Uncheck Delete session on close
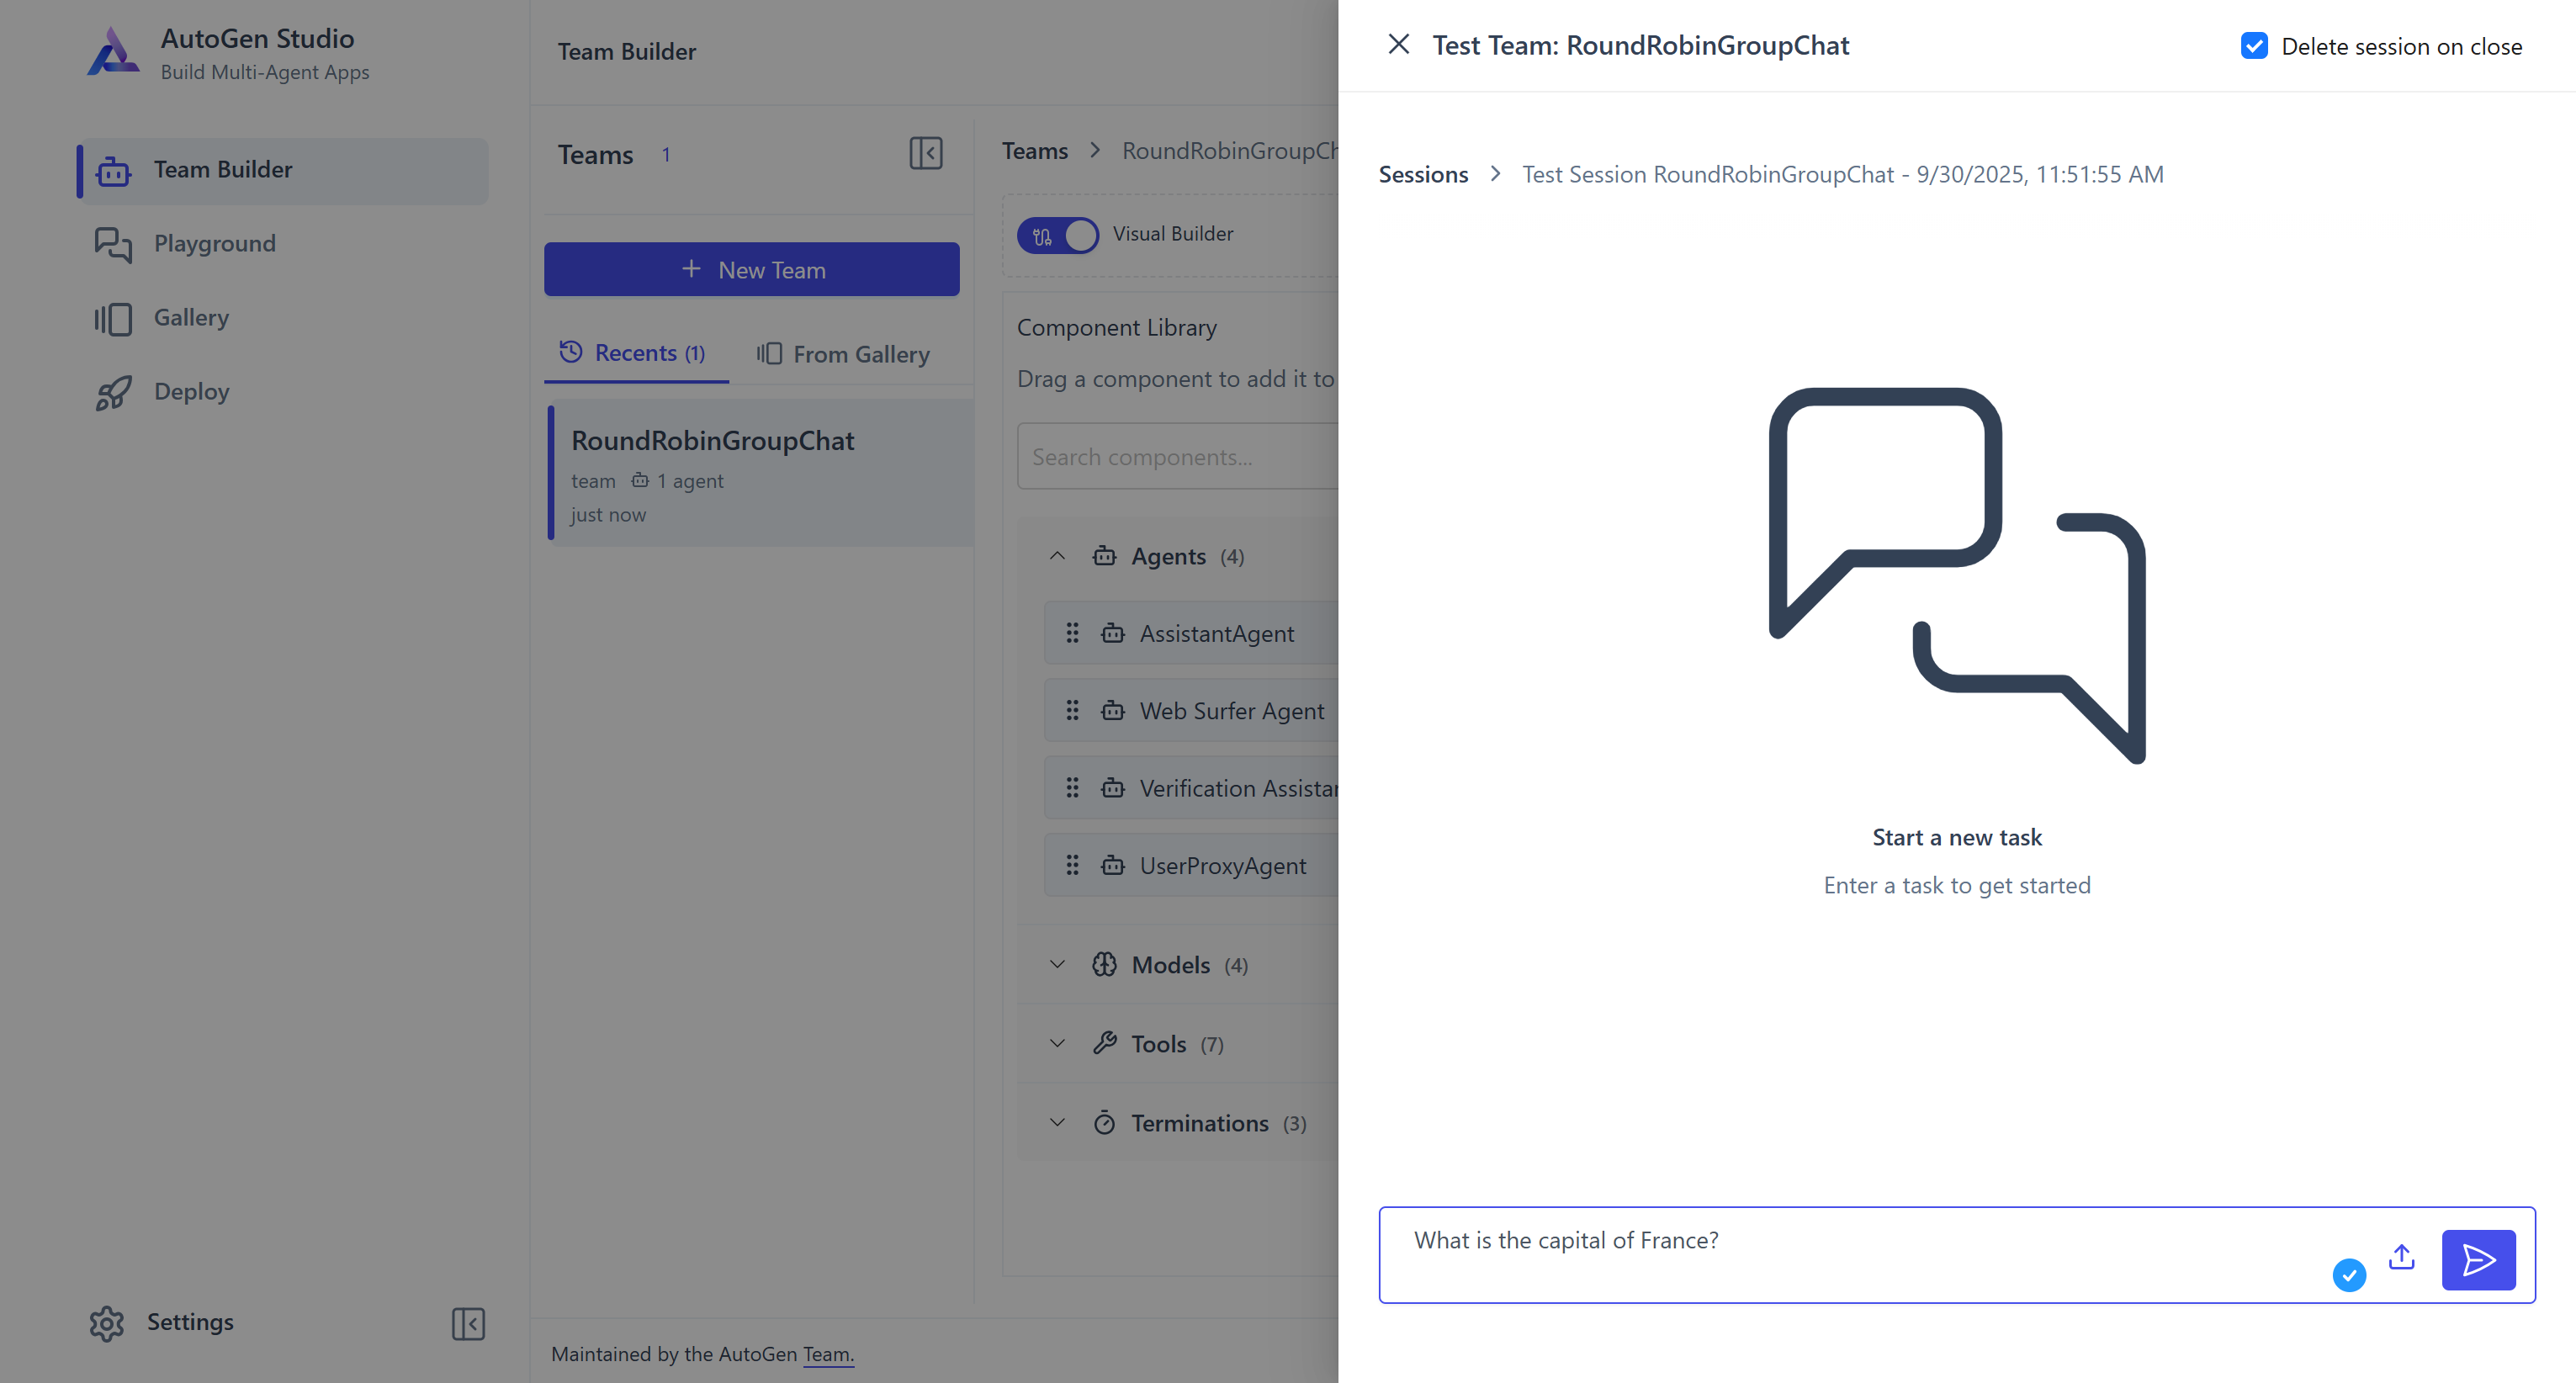 click(x=2254, y=46)
